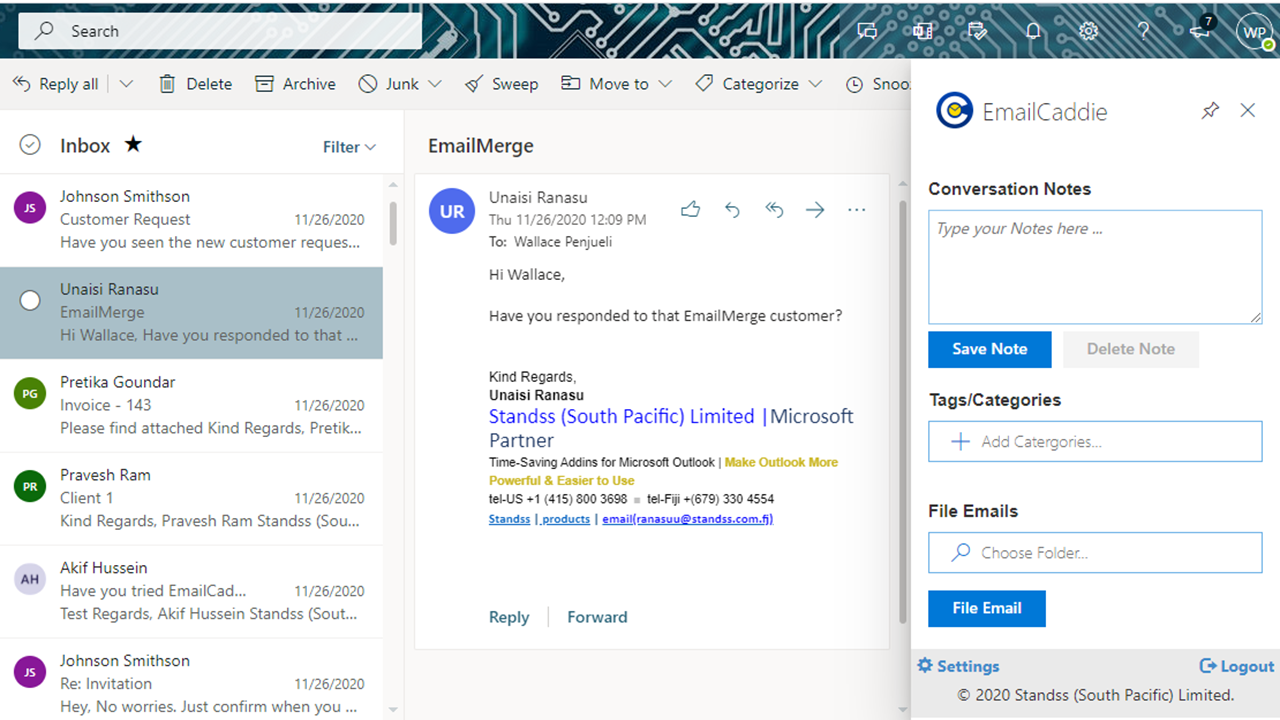Pin the EmailCaddie pane
Viewport: 1280px width, 720px height.
pos(1210,111)
